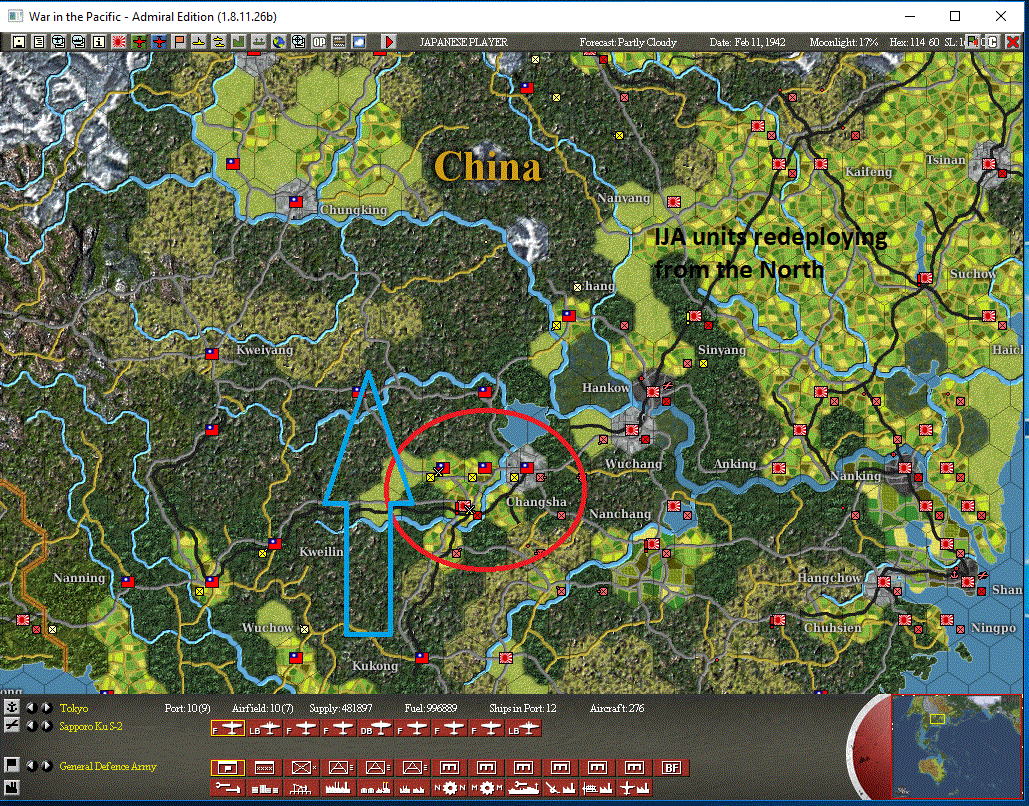The height and width of the screenshot is (806, 1029).
Task: Click the orange flag toolbar icon
Action: (178, 42)
